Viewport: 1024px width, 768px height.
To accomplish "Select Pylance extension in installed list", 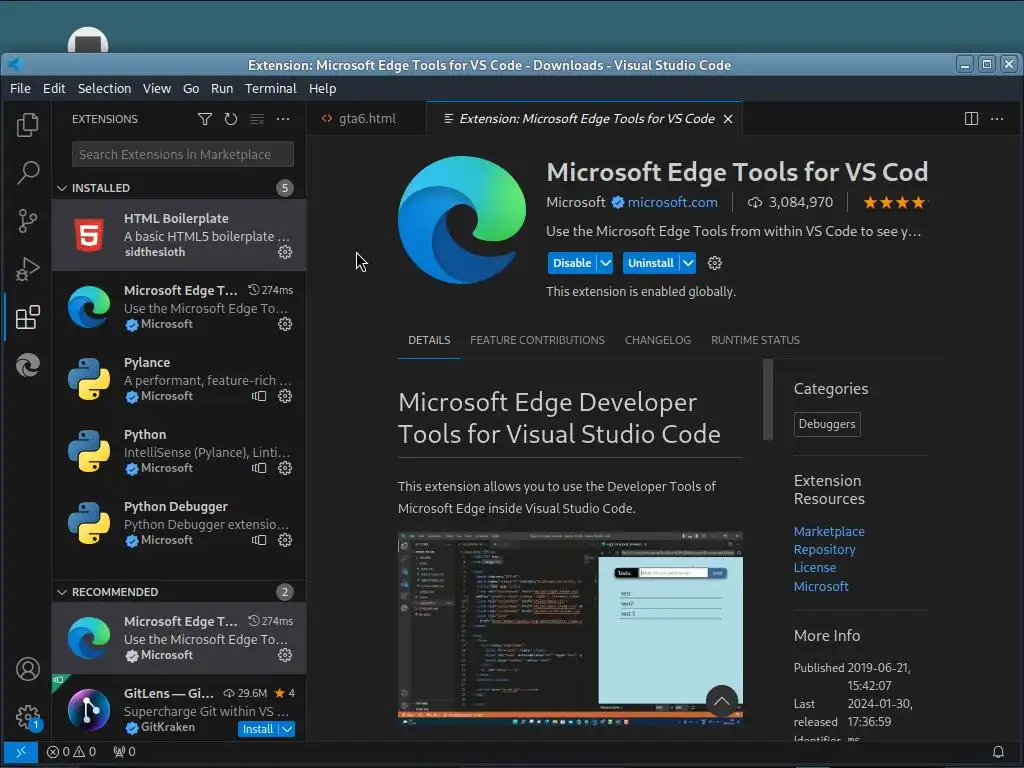I will point(179,379).
